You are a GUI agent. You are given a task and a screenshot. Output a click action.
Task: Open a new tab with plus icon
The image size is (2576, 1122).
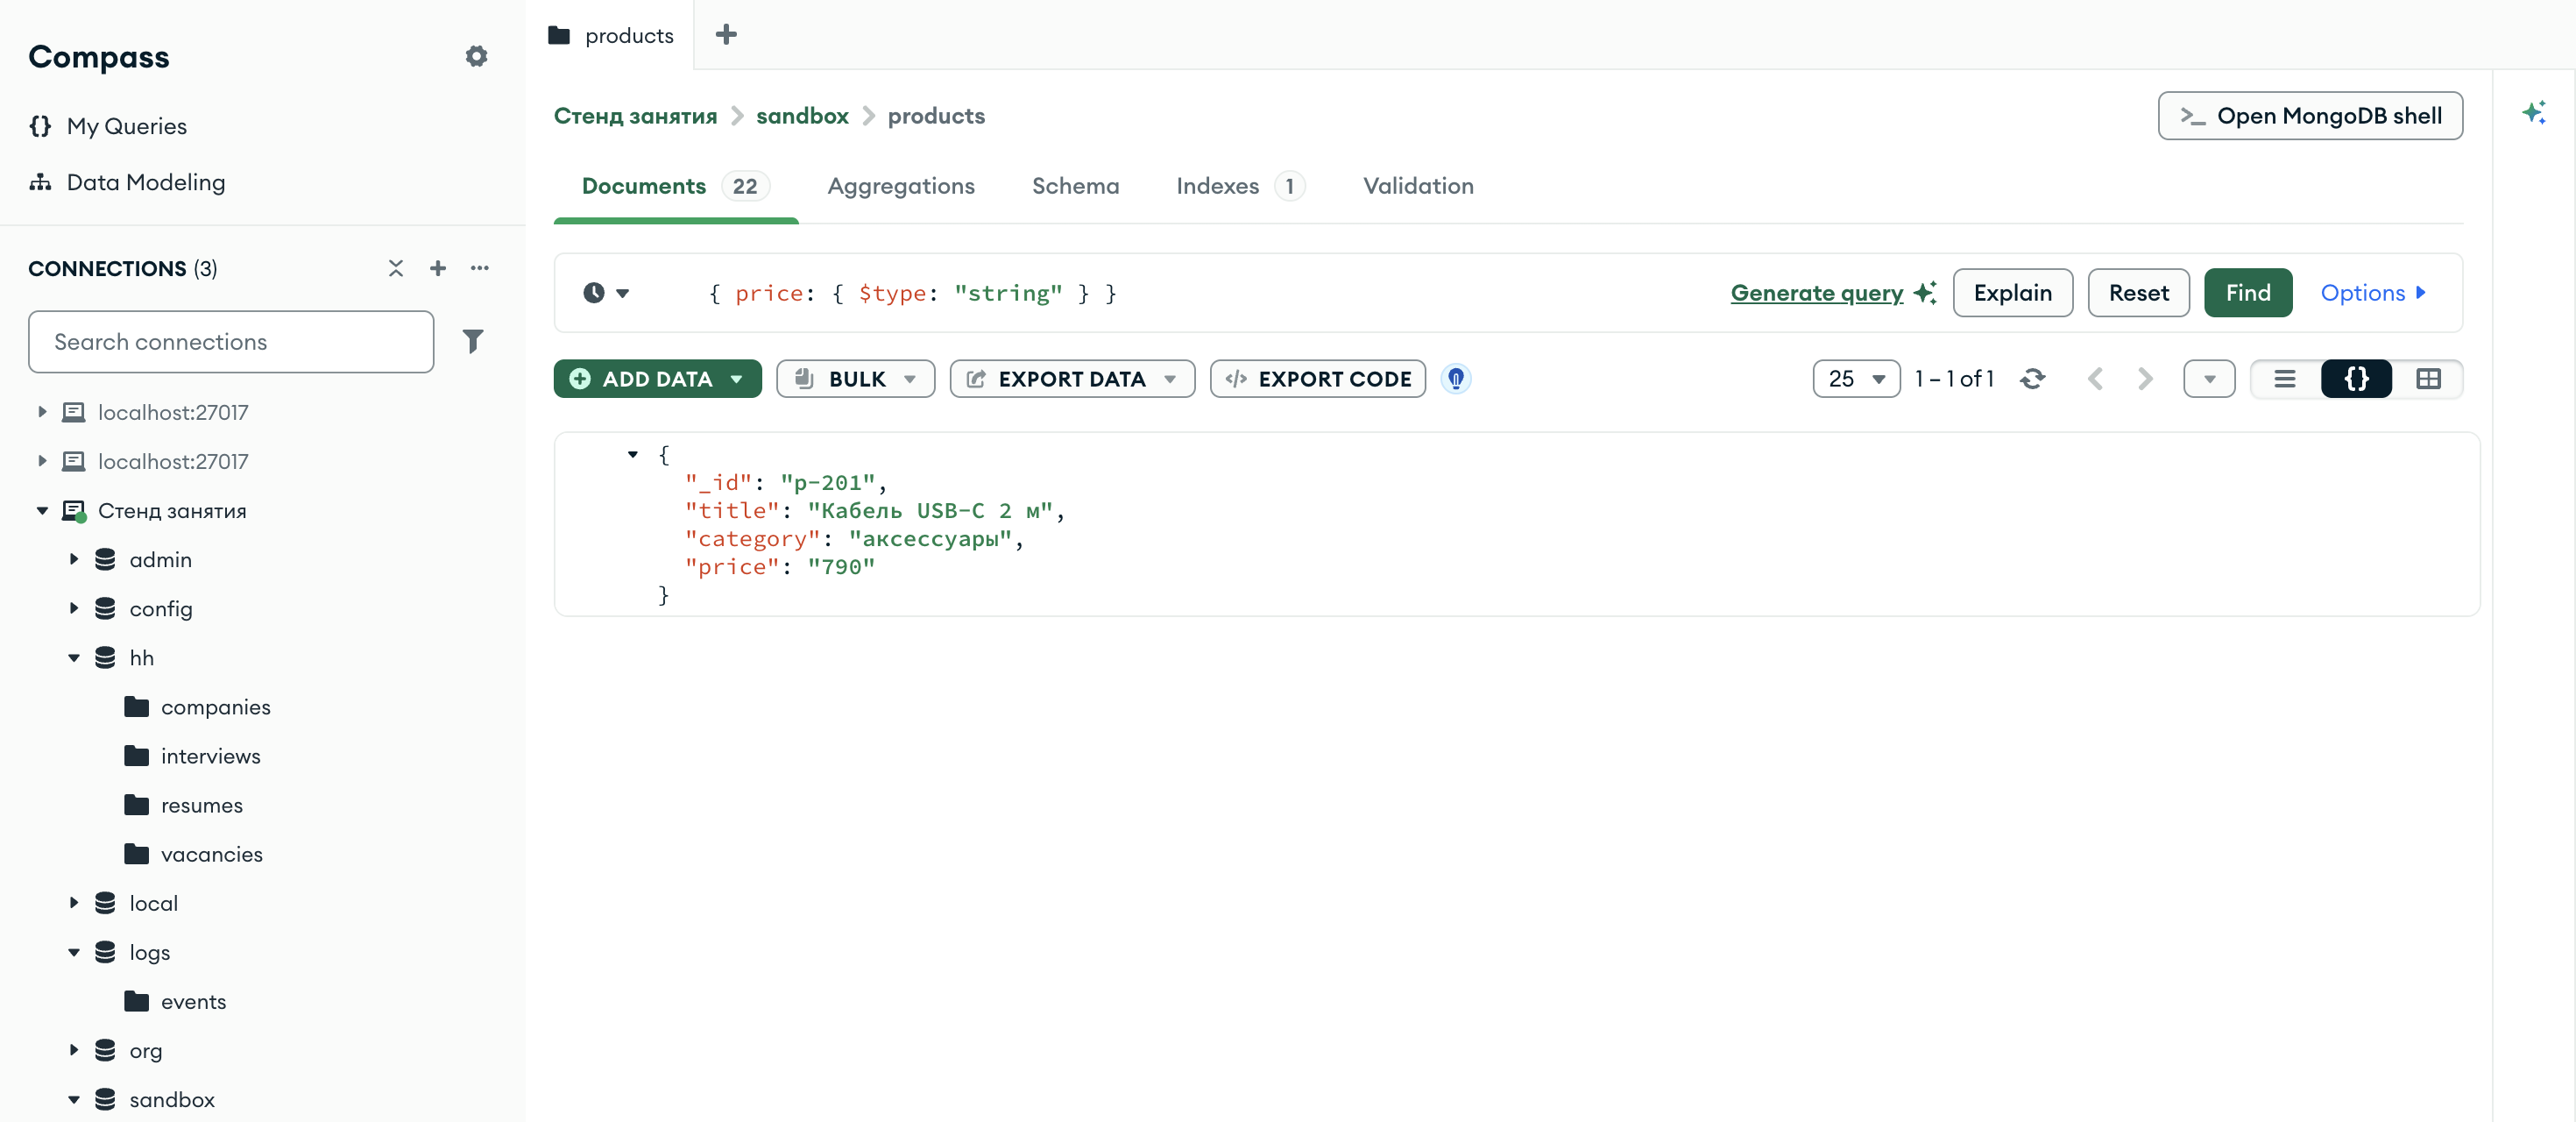tap(726, 35)
